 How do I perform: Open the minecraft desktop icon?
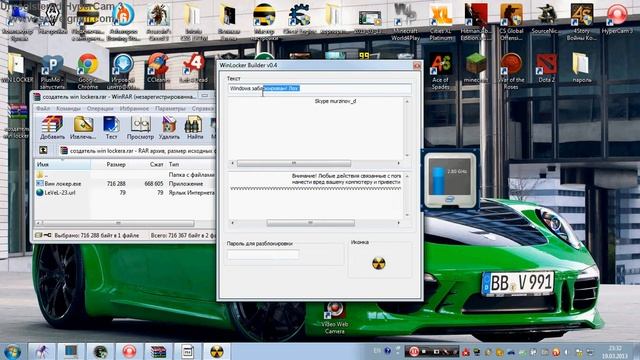(x=476, y=68)
